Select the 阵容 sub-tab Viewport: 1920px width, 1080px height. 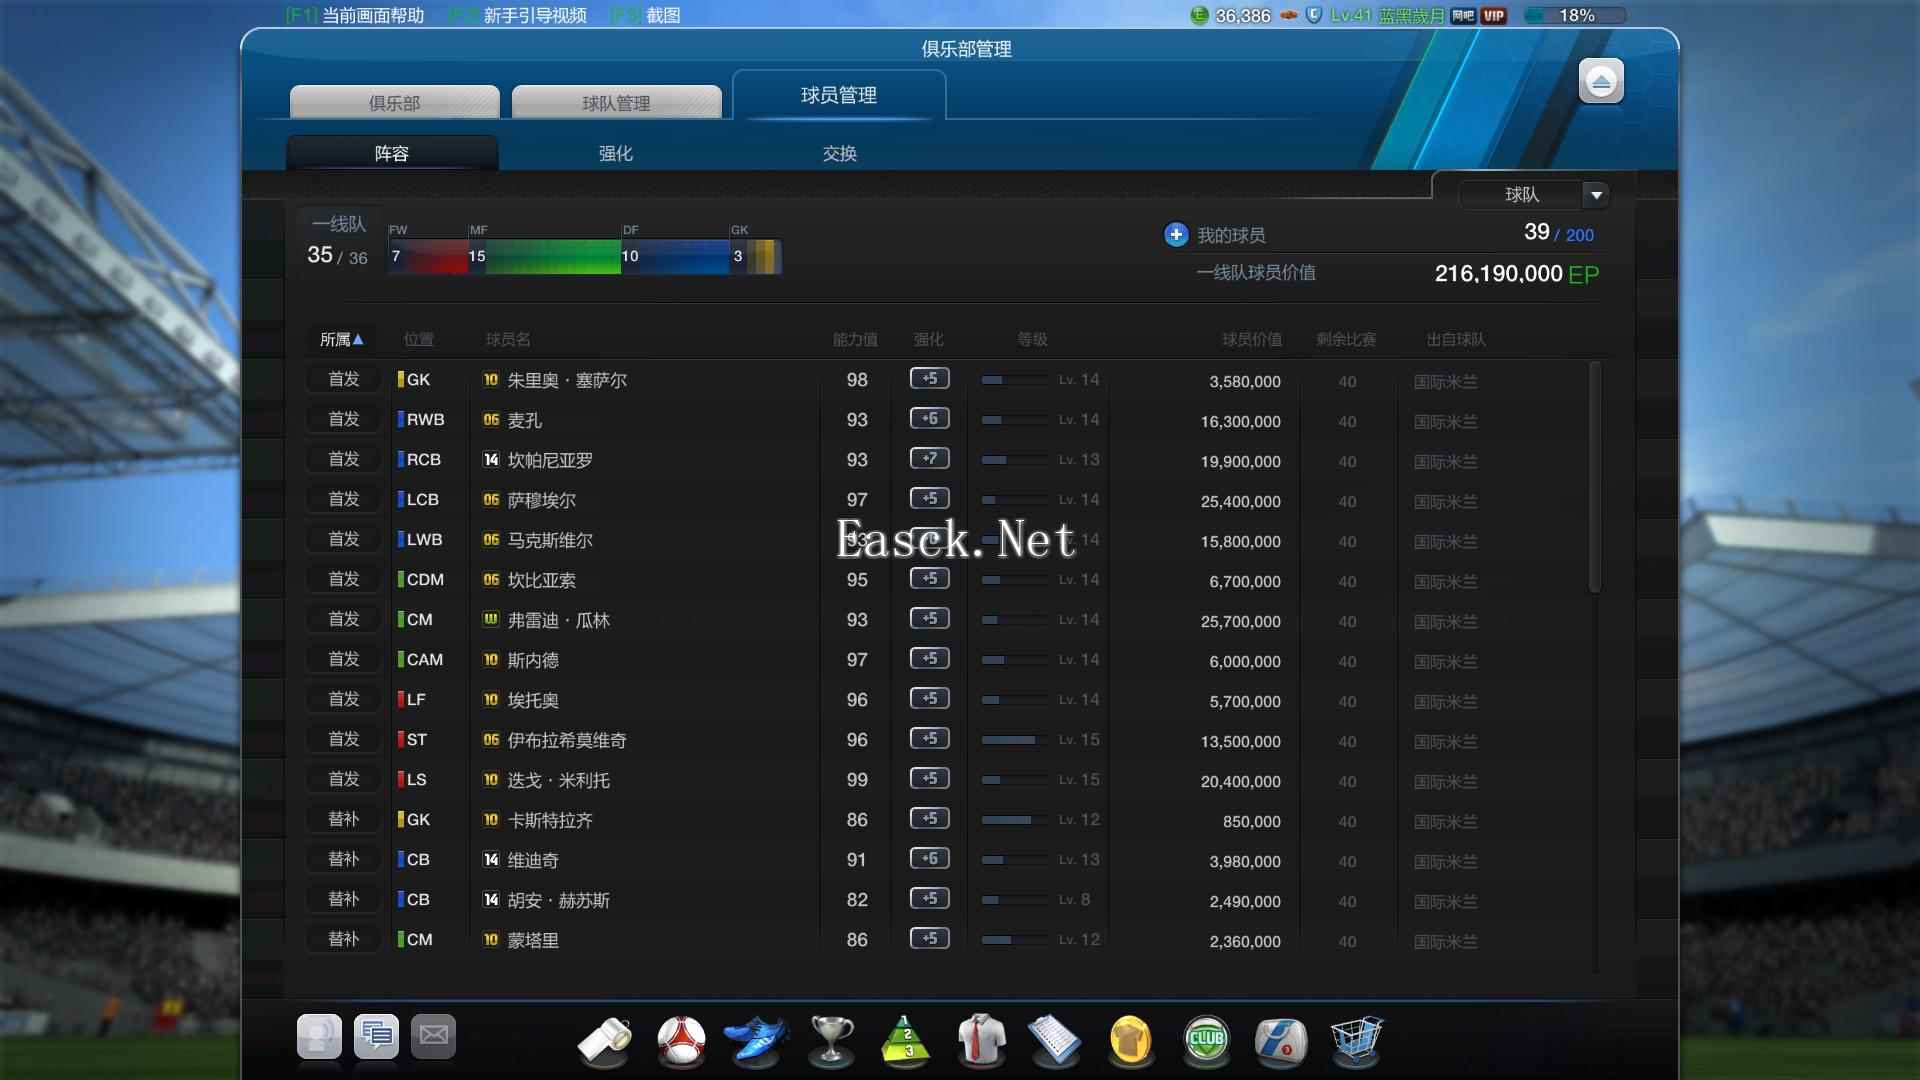tap(392, 153)
